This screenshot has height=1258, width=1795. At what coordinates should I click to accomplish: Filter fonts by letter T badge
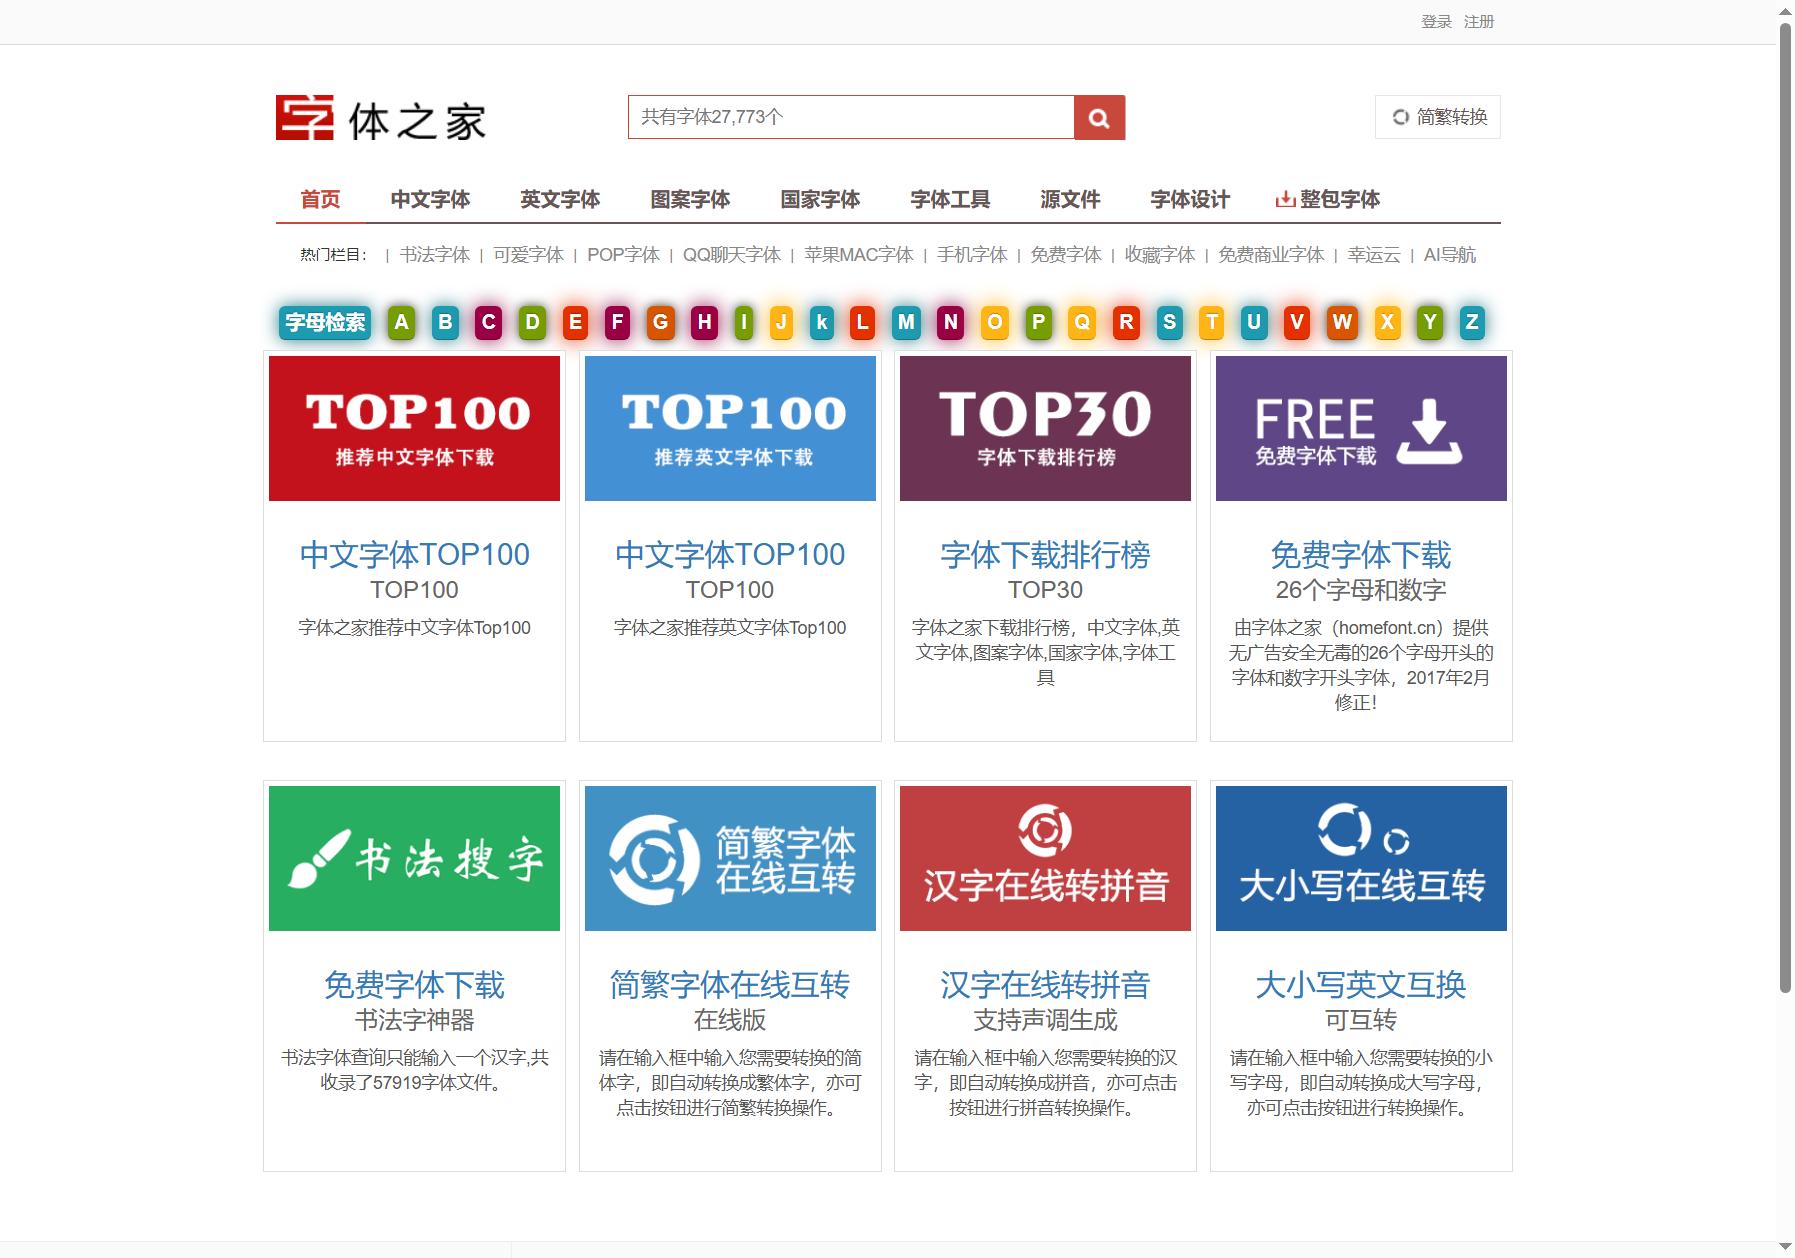pyautogui.click(x=1212, y=322)
